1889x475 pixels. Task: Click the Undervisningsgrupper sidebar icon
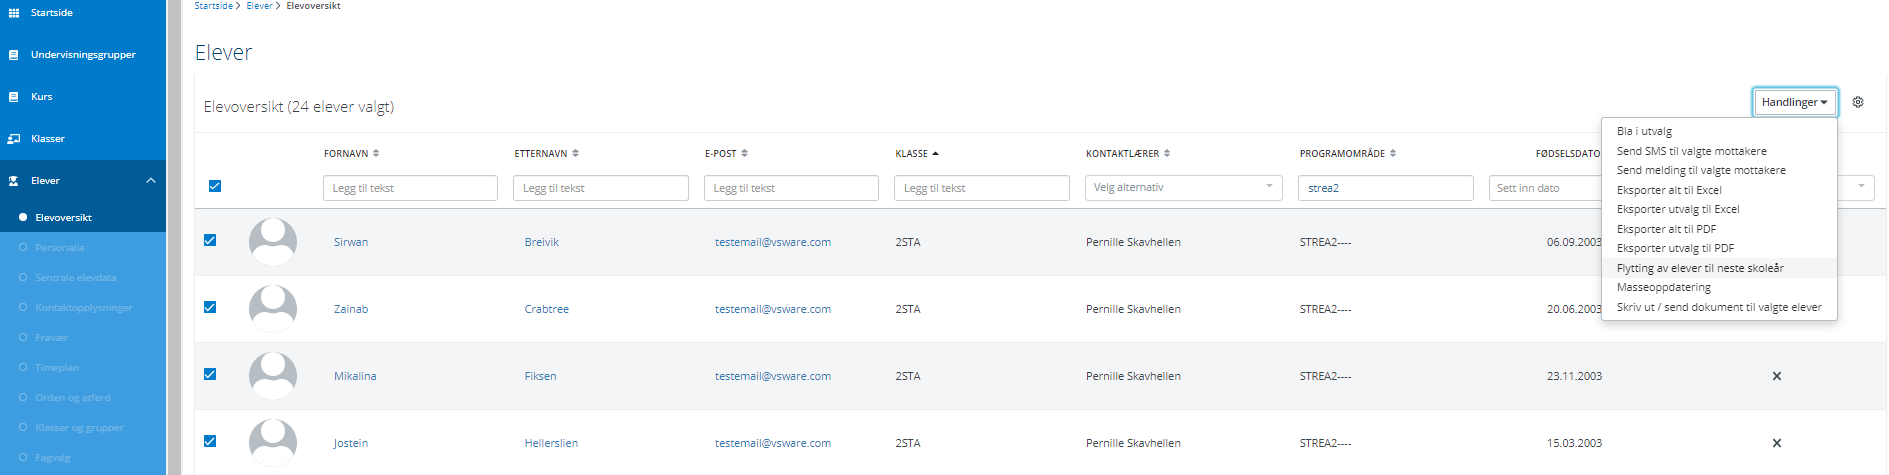[14, 55]
